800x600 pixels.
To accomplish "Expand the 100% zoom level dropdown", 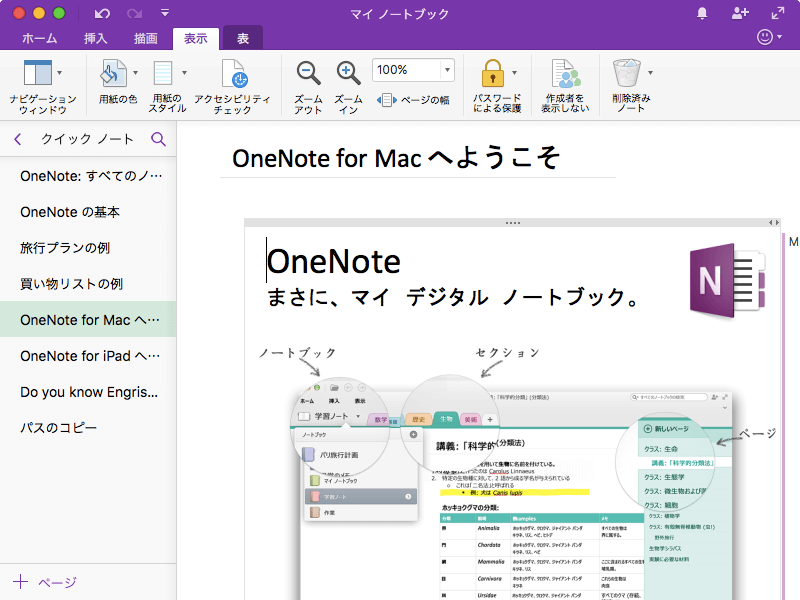I will pos(446,70).
